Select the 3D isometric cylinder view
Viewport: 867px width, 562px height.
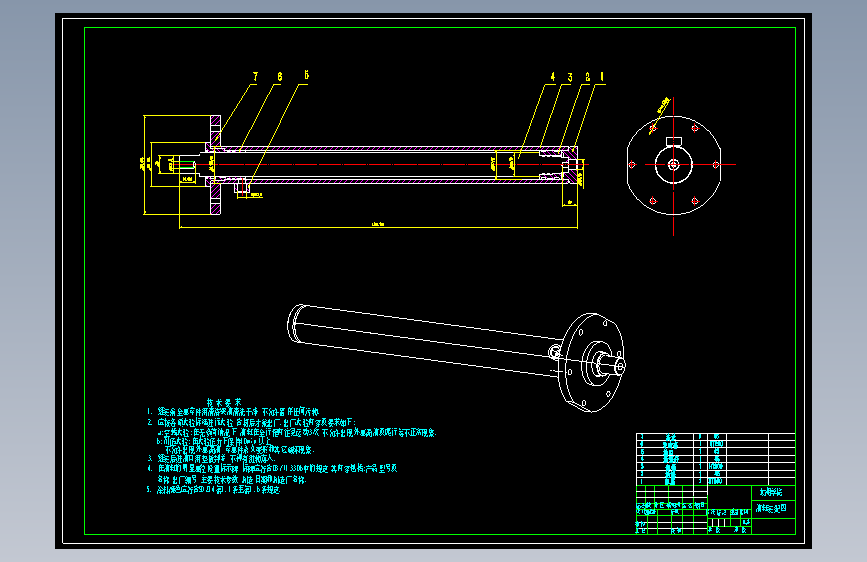click(x=457, y=357)
